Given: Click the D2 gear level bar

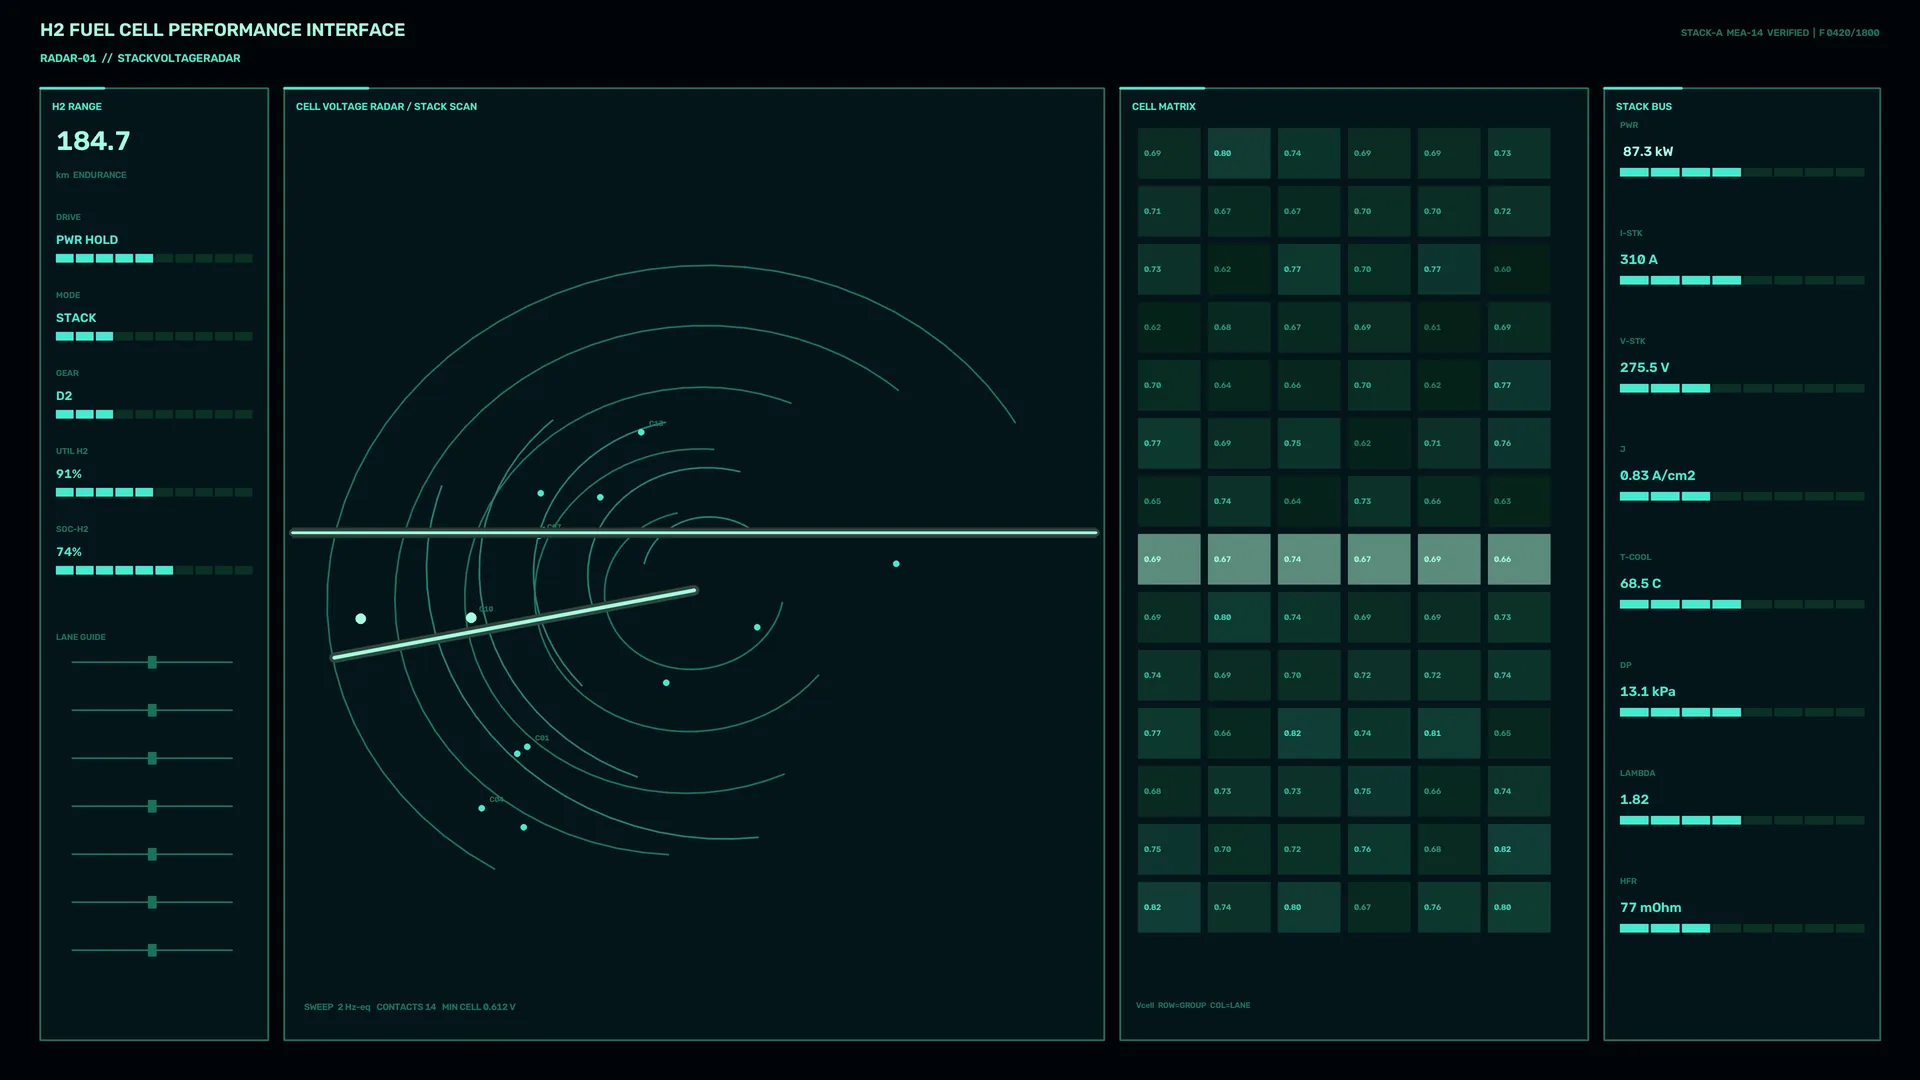Looking at the screenshot, I should point(154,414).
